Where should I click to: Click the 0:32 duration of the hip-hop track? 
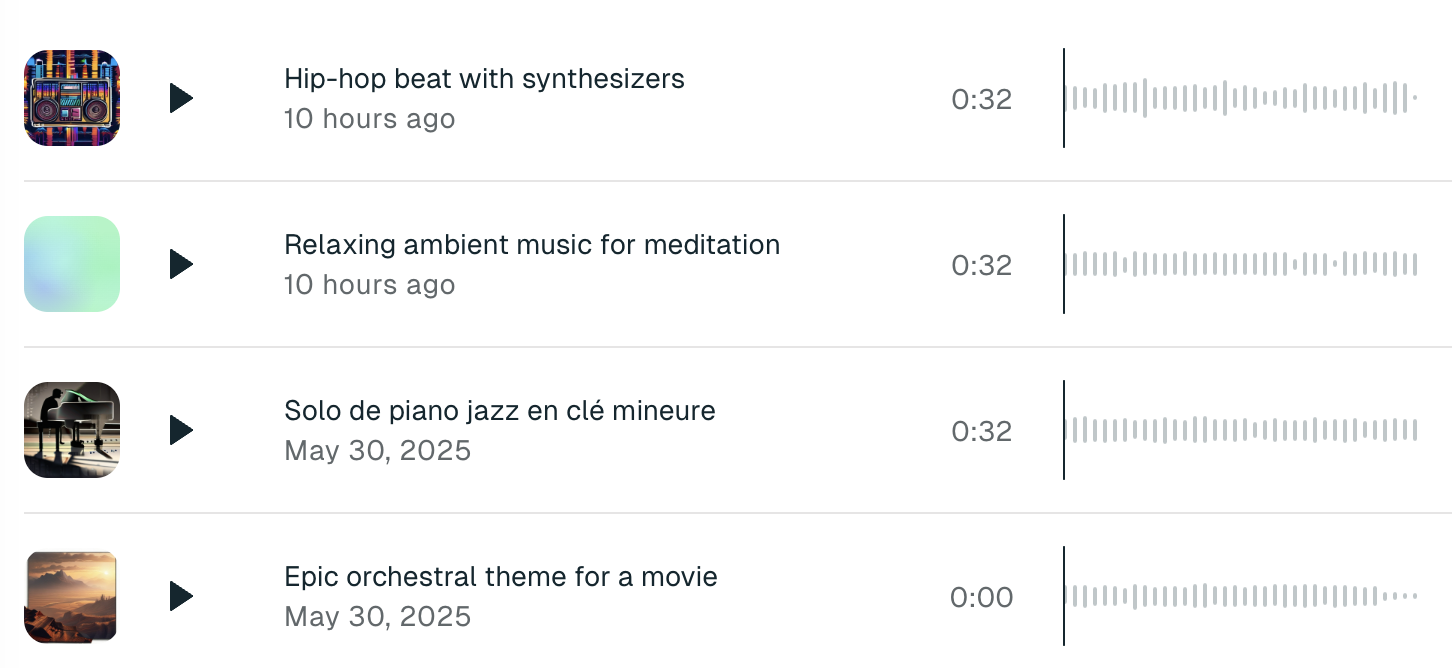click(x=981, y=97)
